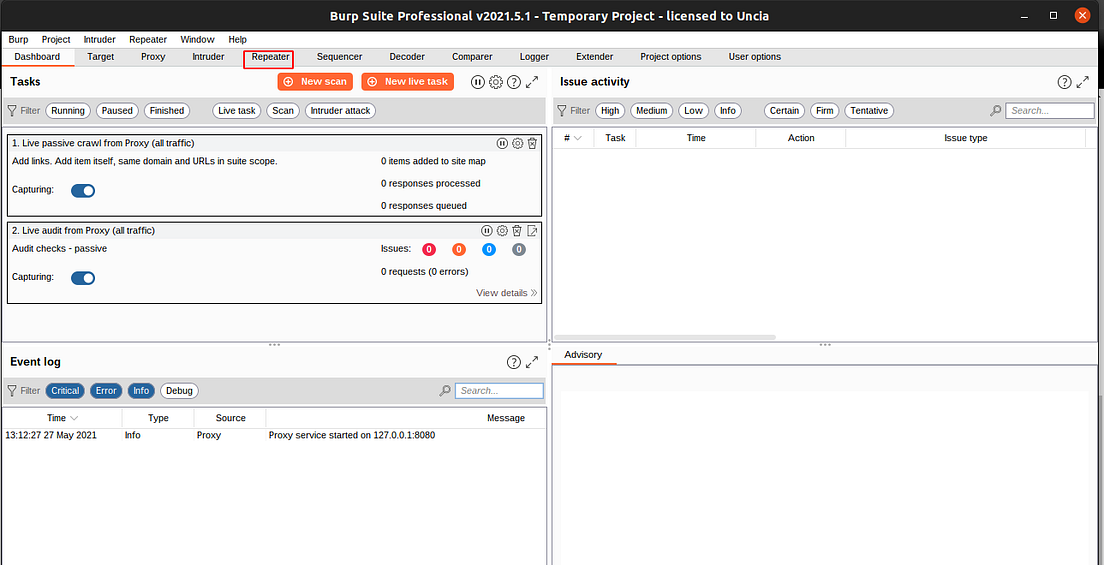Toggle the Scan tasks filter
Viewport: 1104px width, 565px height.
coord(283,111)
